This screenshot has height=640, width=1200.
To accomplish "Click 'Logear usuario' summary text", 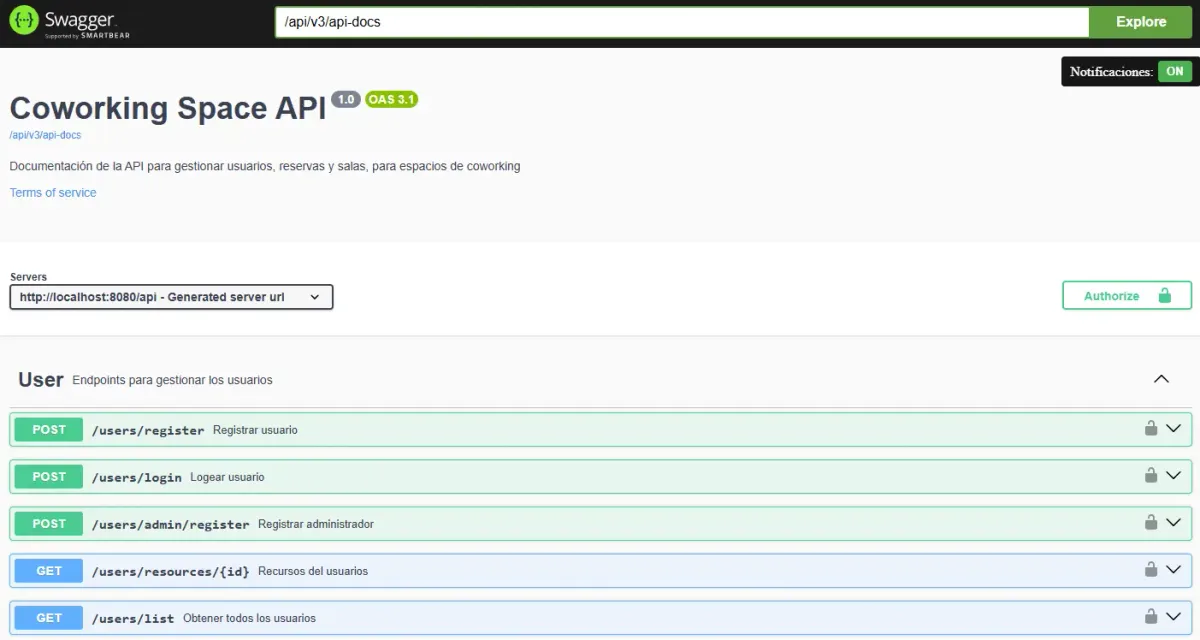I will [227, 477].
